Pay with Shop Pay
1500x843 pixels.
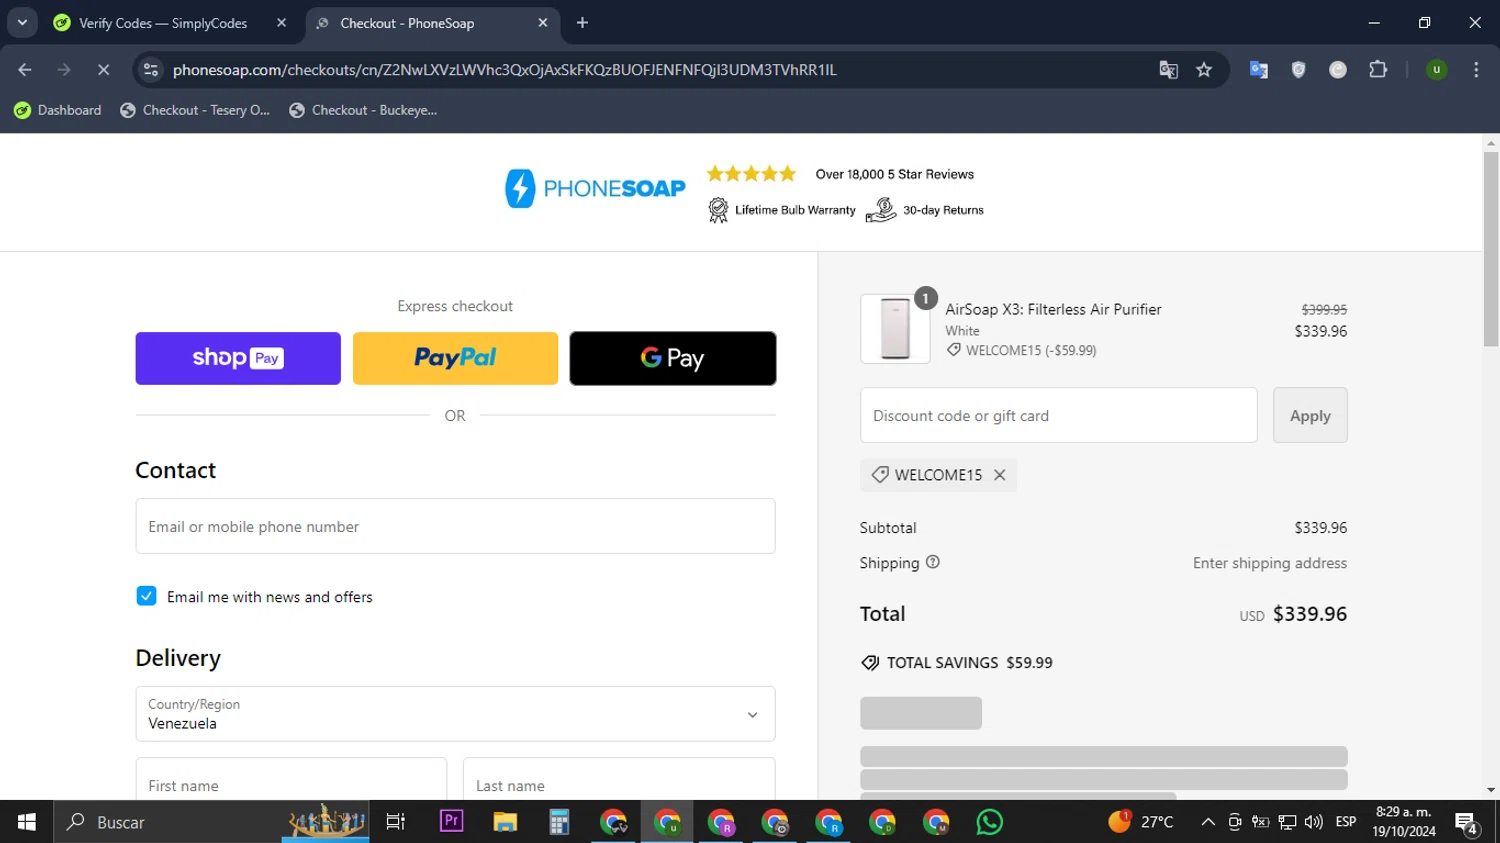pyautogui.click(x=238, y=358)
